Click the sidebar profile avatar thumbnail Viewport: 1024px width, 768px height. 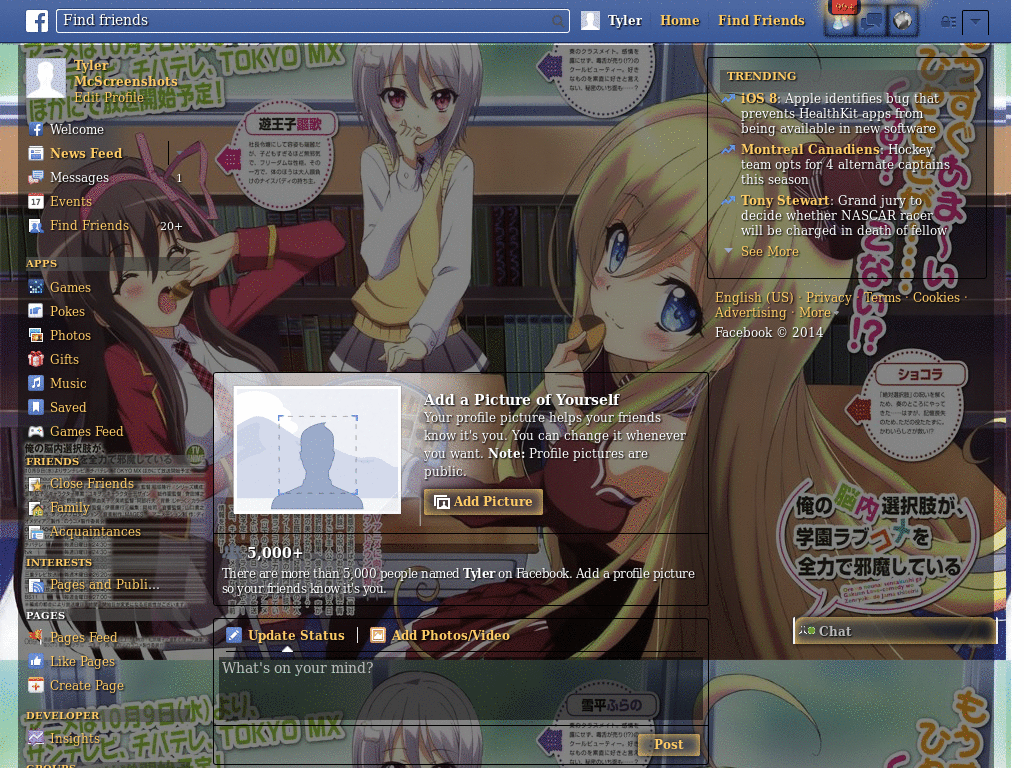[46, 78]
